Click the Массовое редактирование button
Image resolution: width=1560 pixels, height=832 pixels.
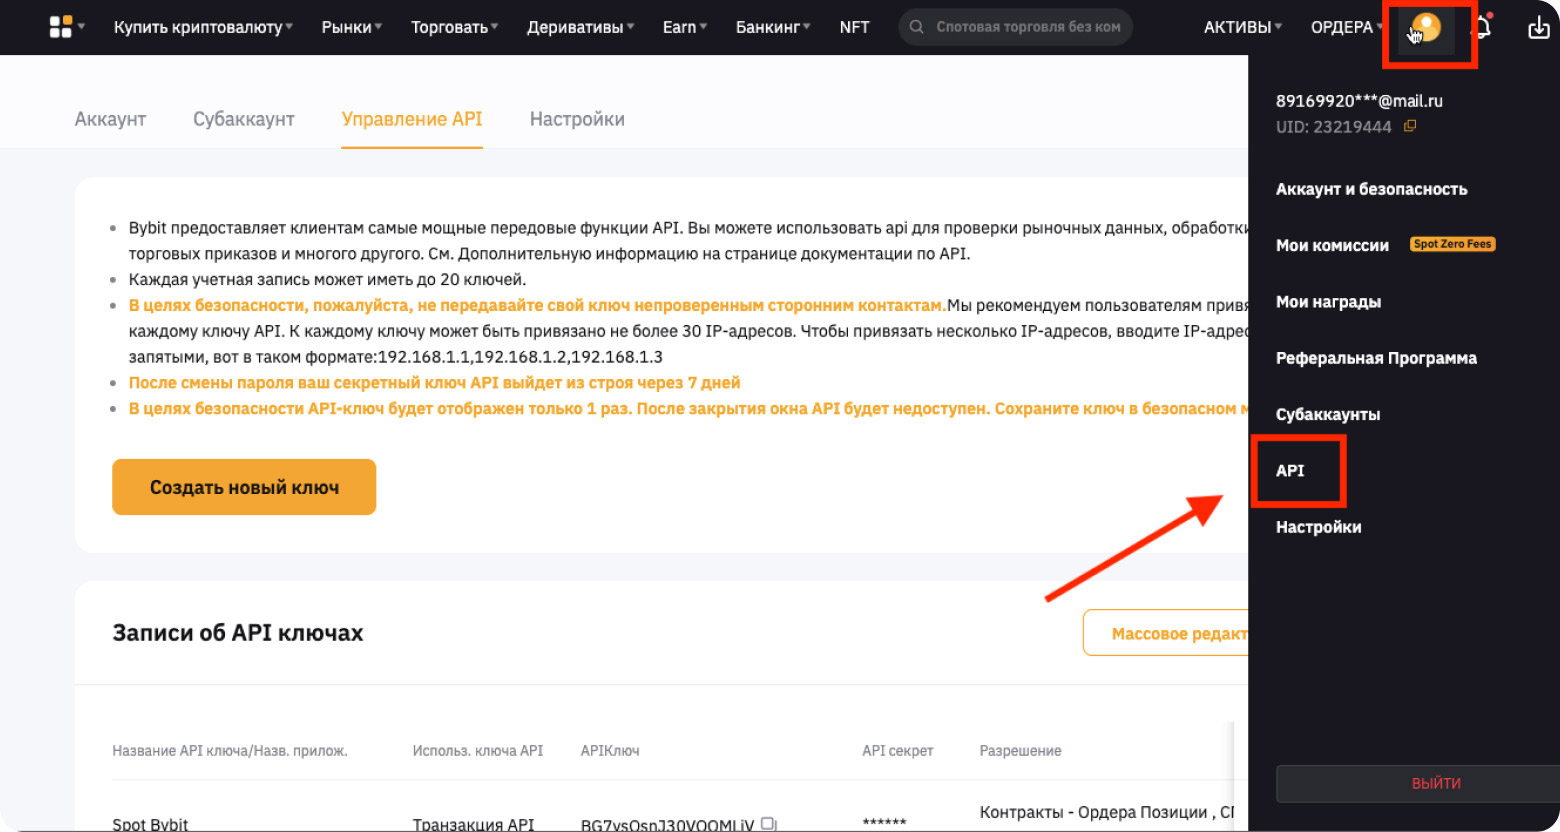point(1170,633)
